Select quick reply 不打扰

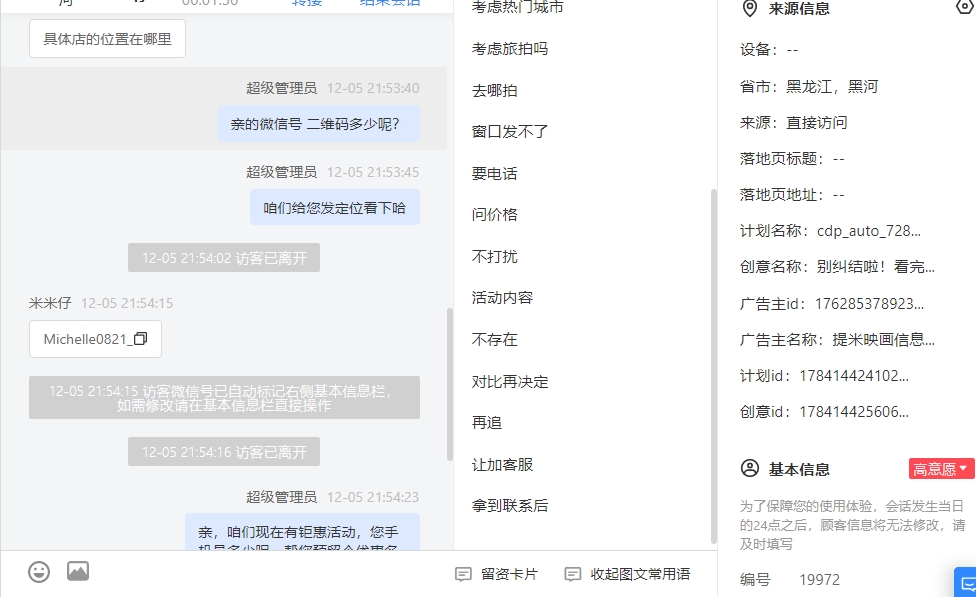[x=495, y=256]
